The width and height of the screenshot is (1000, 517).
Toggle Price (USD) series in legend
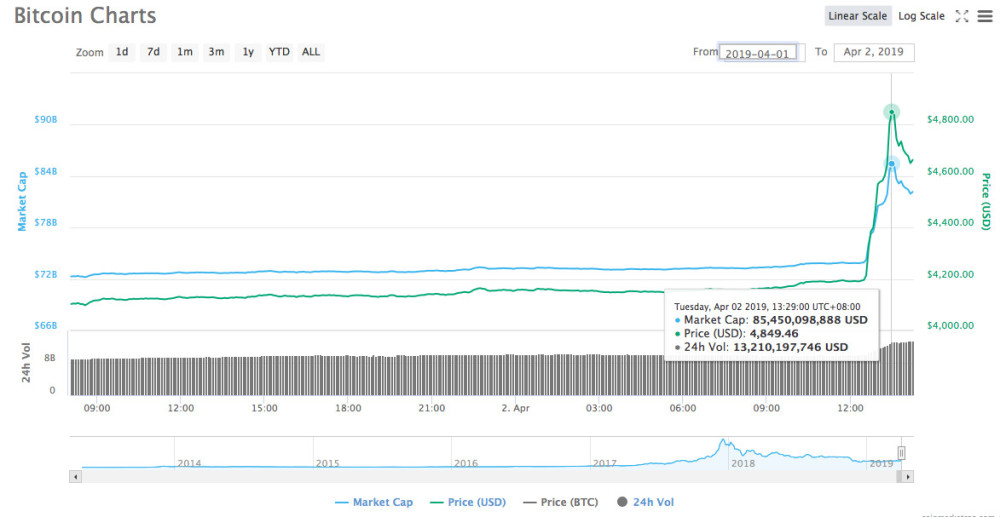click(x=467, y=502)
